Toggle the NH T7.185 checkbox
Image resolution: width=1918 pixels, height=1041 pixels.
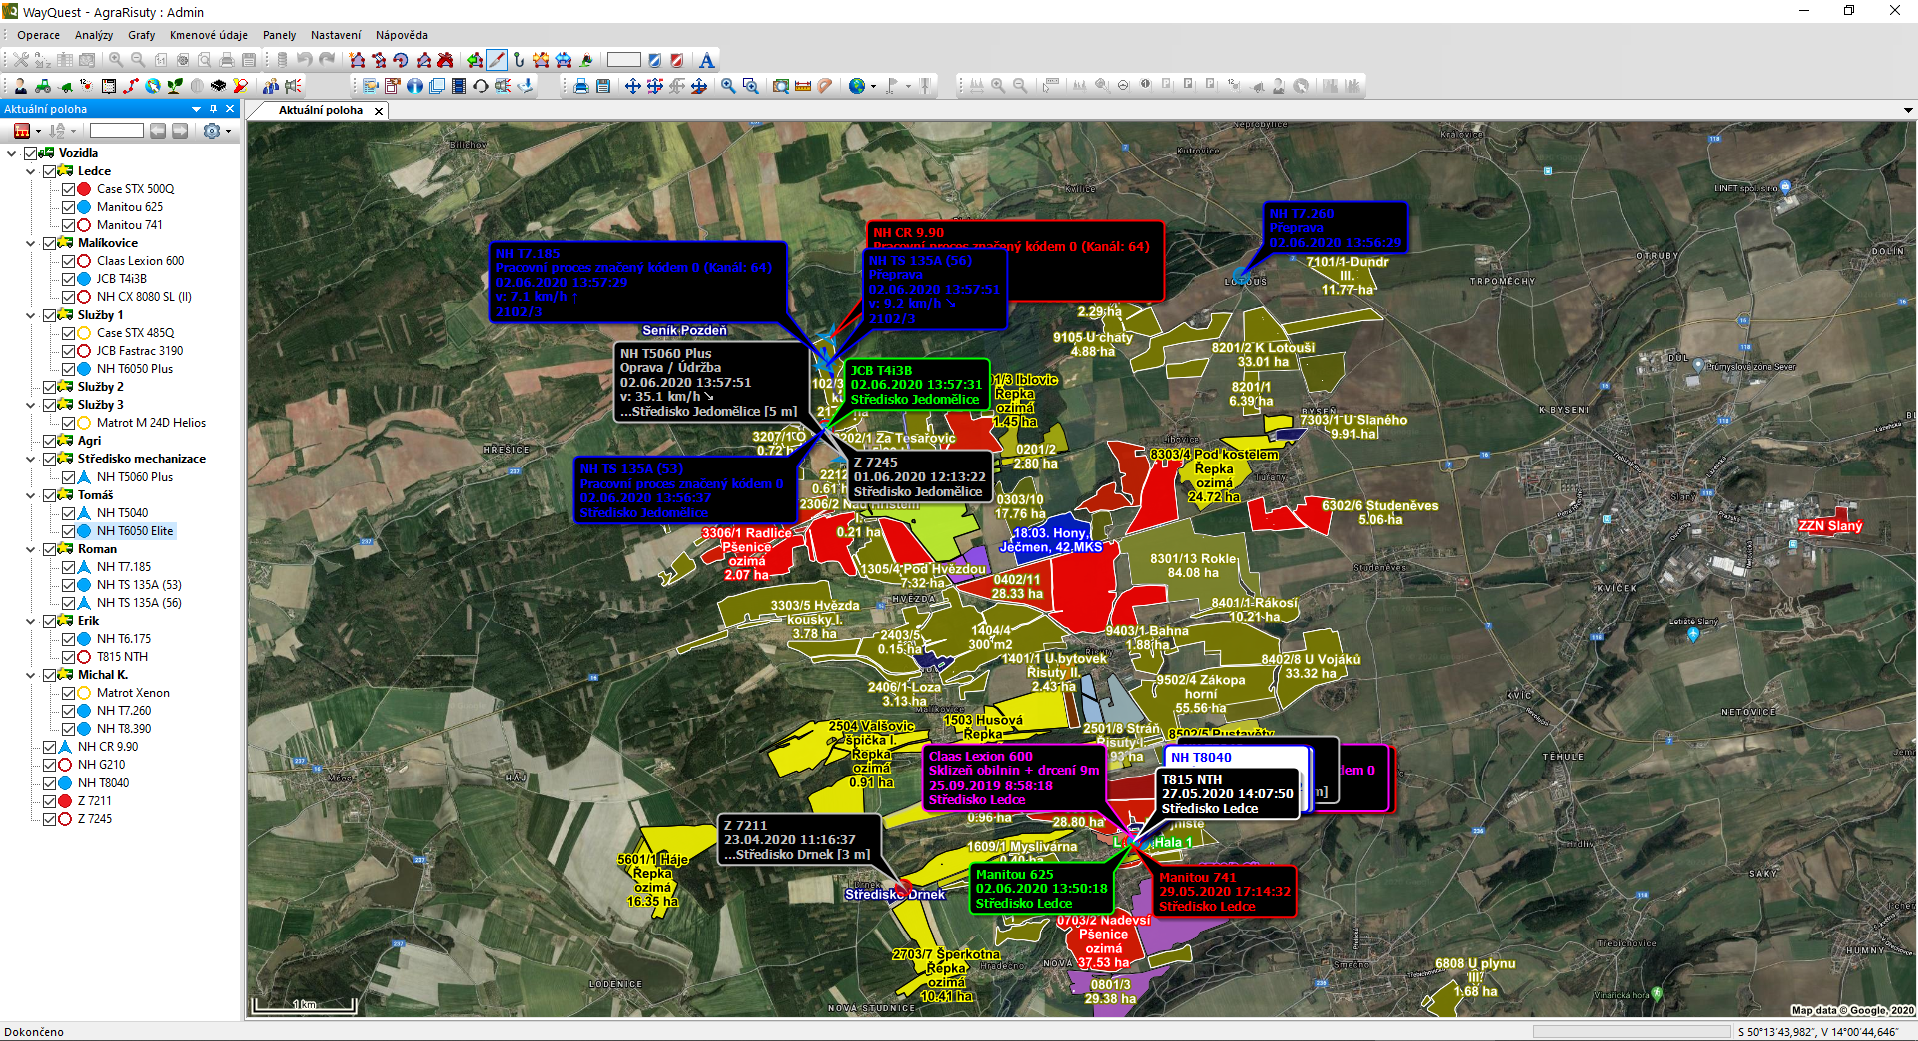pyautogui.click(x=68, y=567)
